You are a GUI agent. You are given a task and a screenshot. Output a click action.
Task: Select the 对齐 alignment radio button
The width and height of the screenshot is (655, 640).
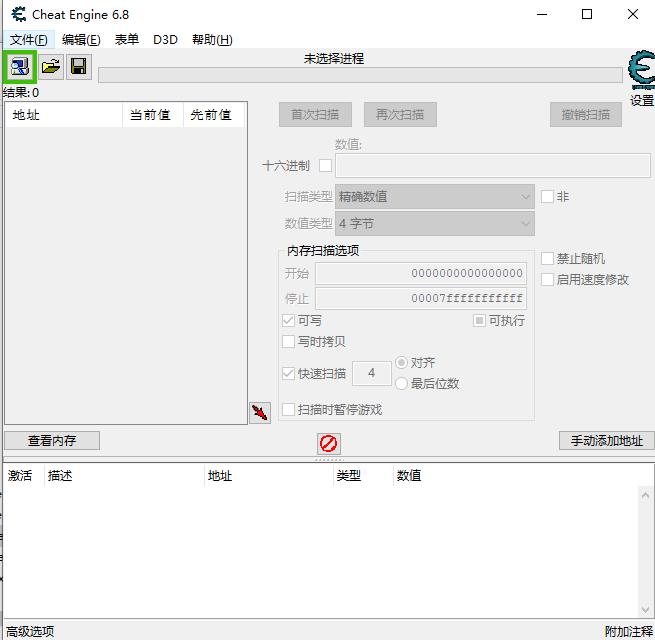[401, 363]
